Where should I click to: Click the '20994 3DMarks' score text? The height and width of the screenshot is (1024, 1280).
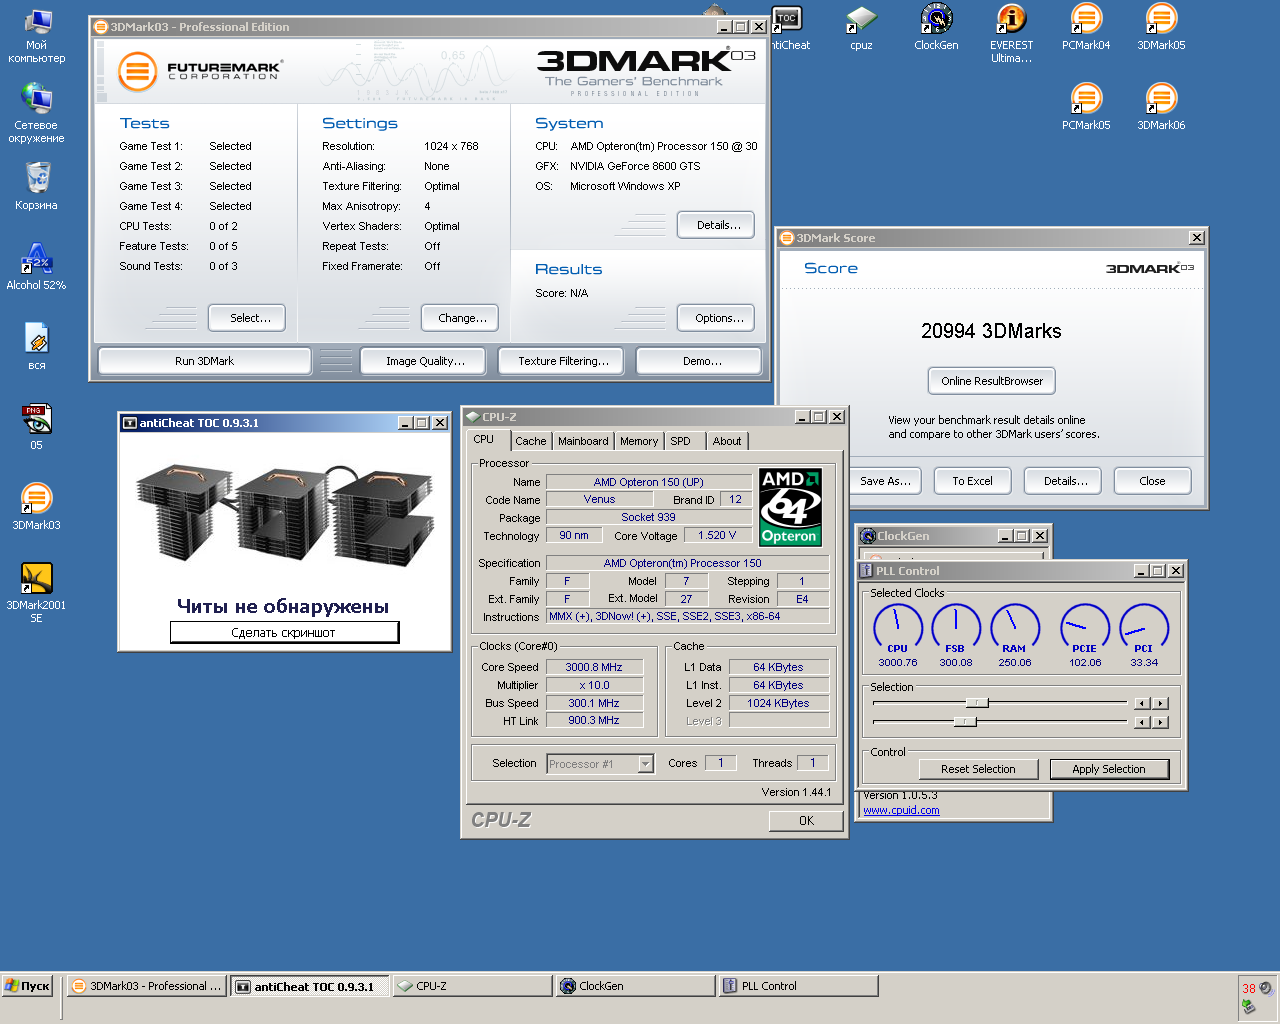(x=991, y=331)
